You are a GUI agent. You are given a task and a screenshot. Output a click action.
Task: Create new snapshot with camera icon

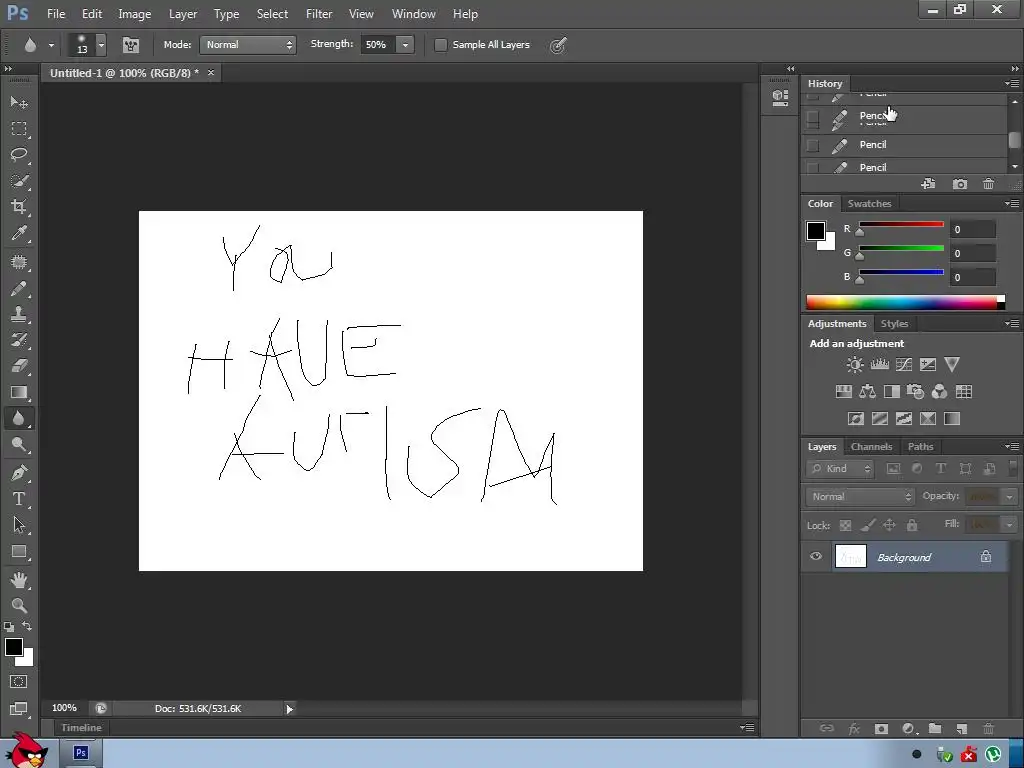[959, 184]
